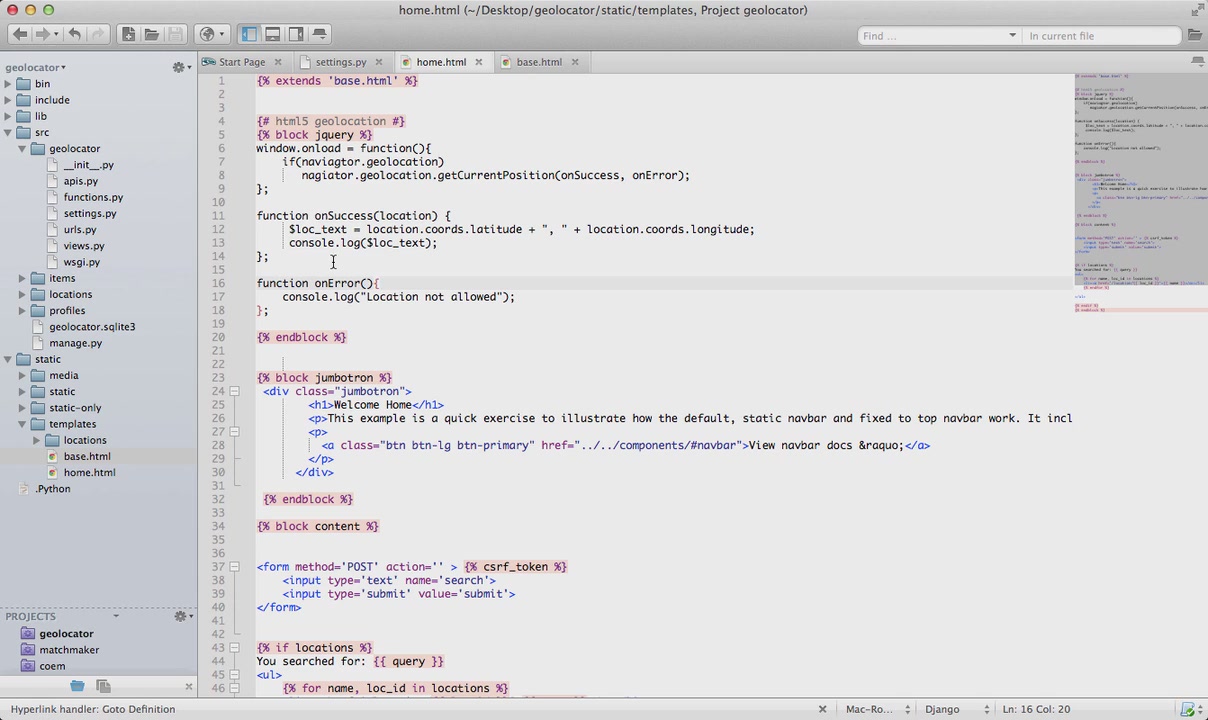Screen dimensions: 1208x720
Task: Close the base.html tab
Action: point(576,62)
